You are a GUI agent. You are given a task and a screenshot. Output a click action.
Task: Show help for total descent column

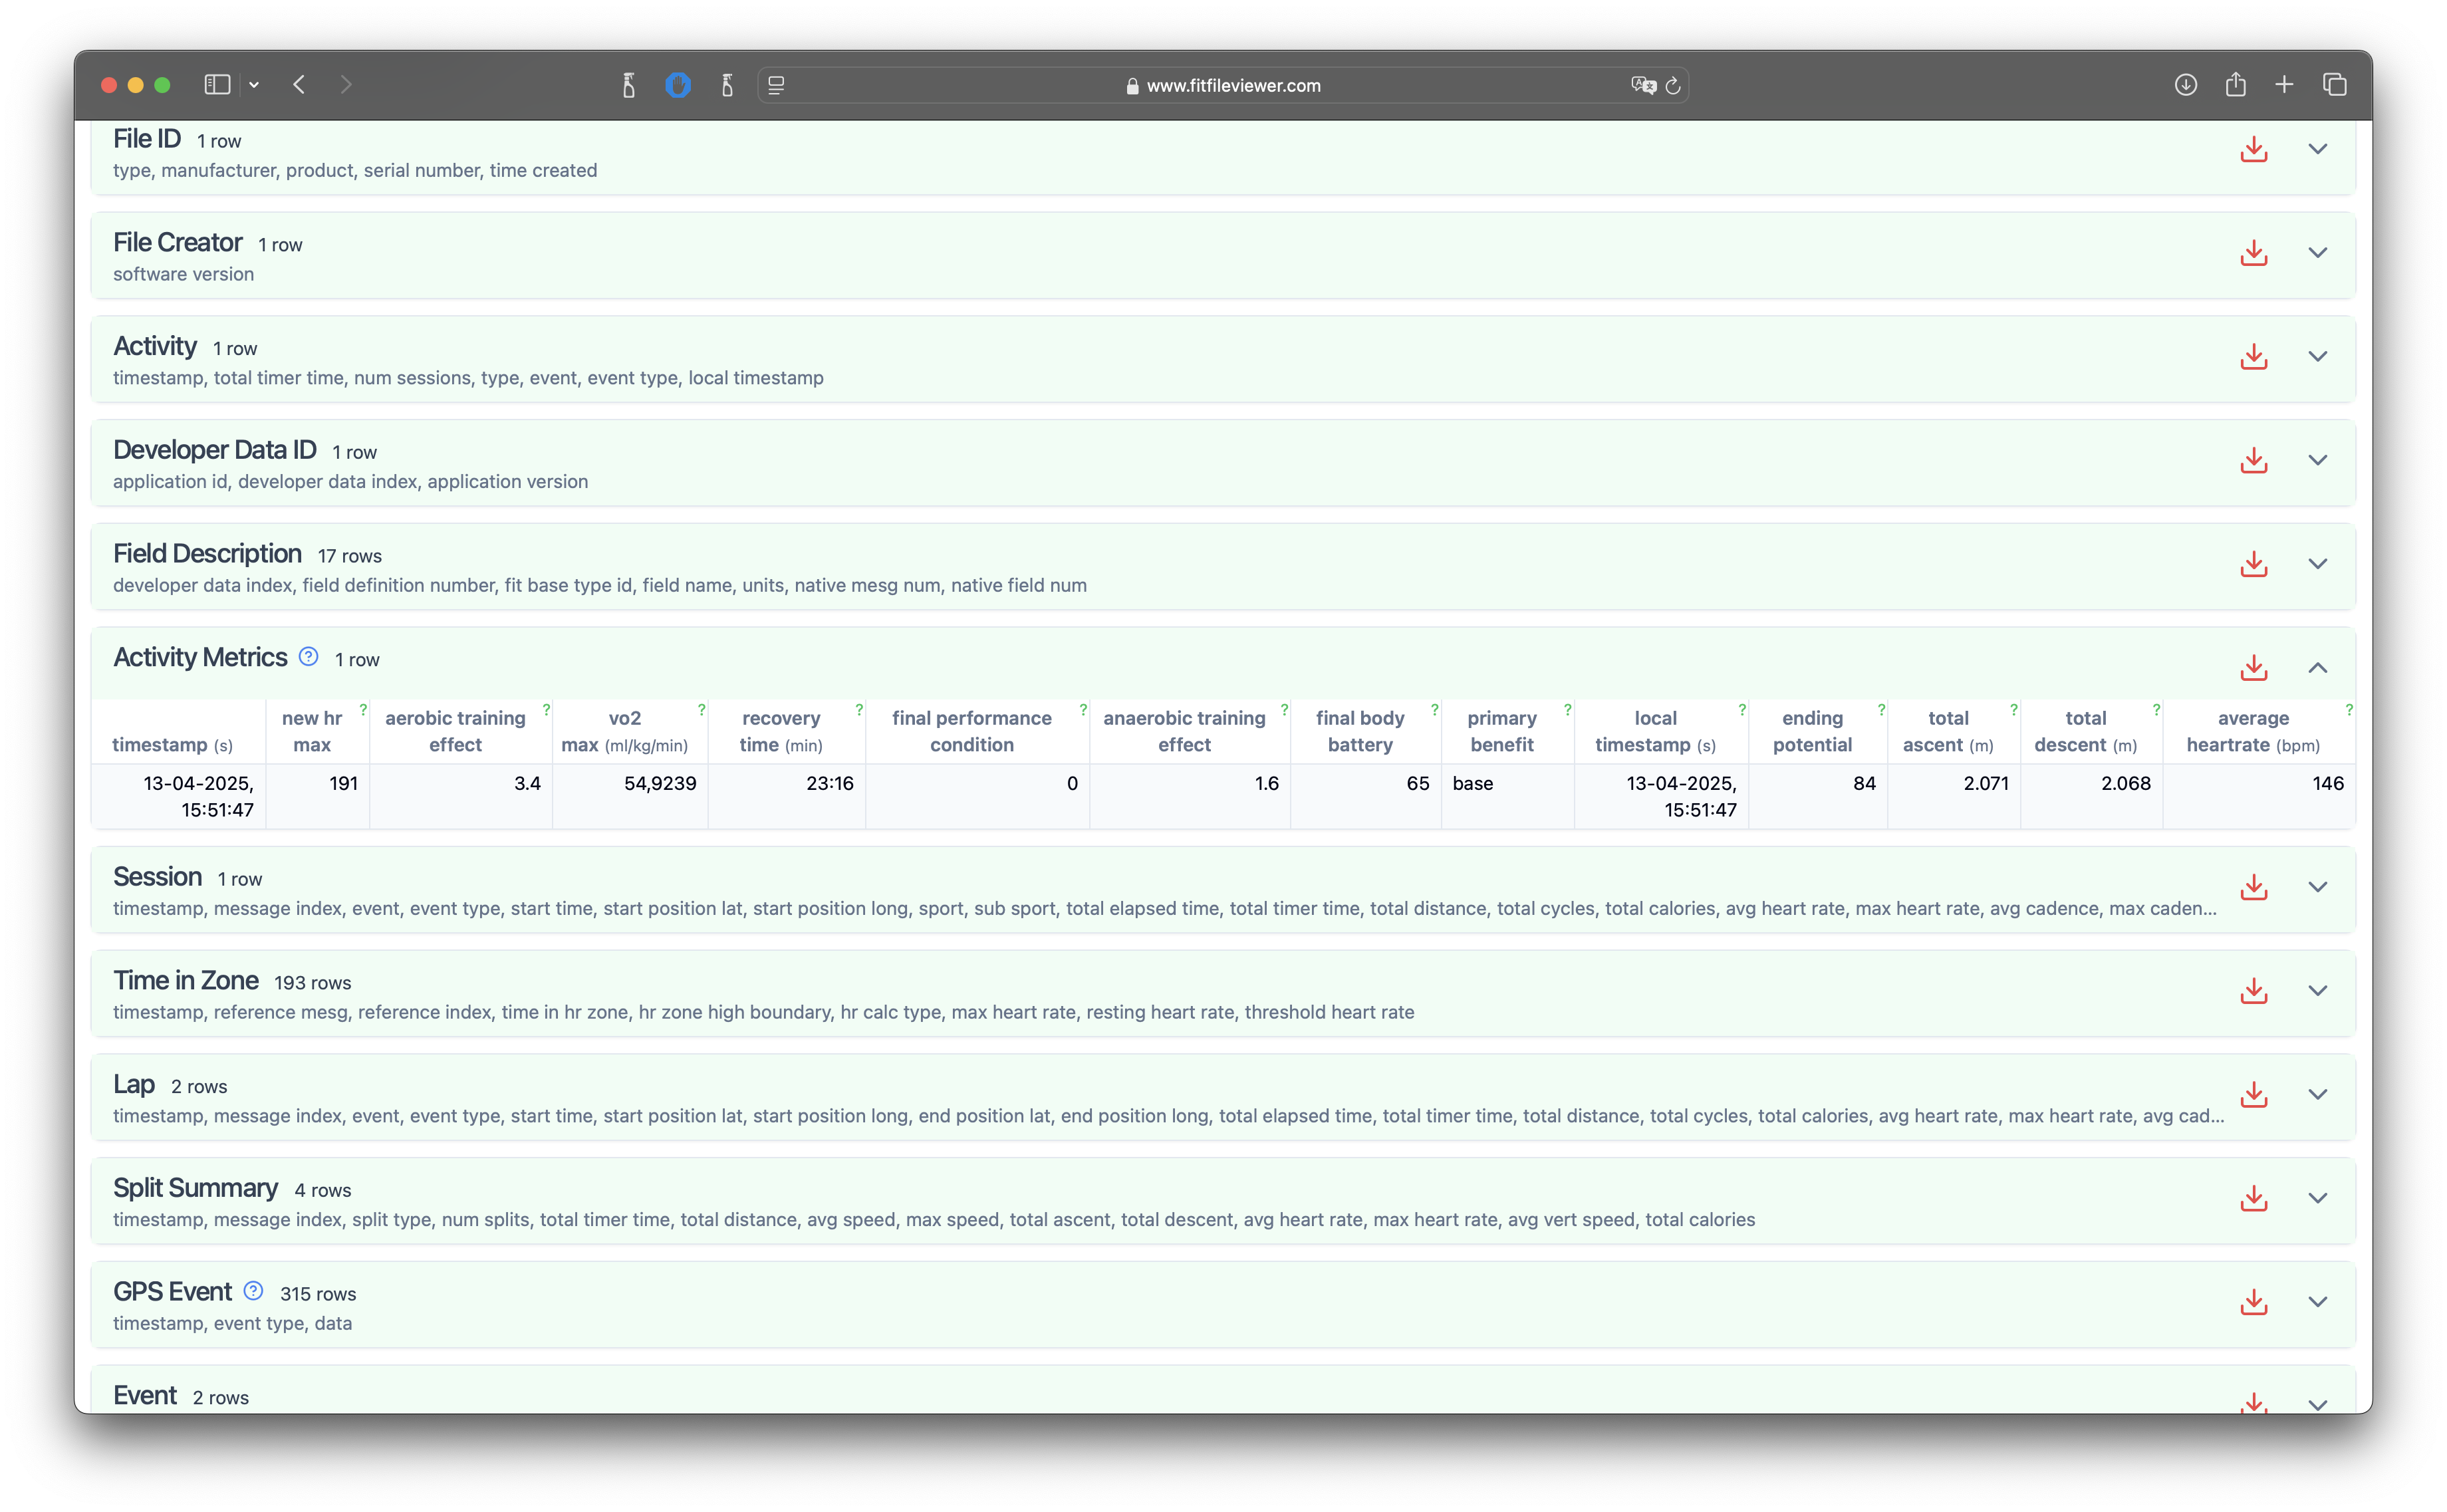pos(2156,709)
